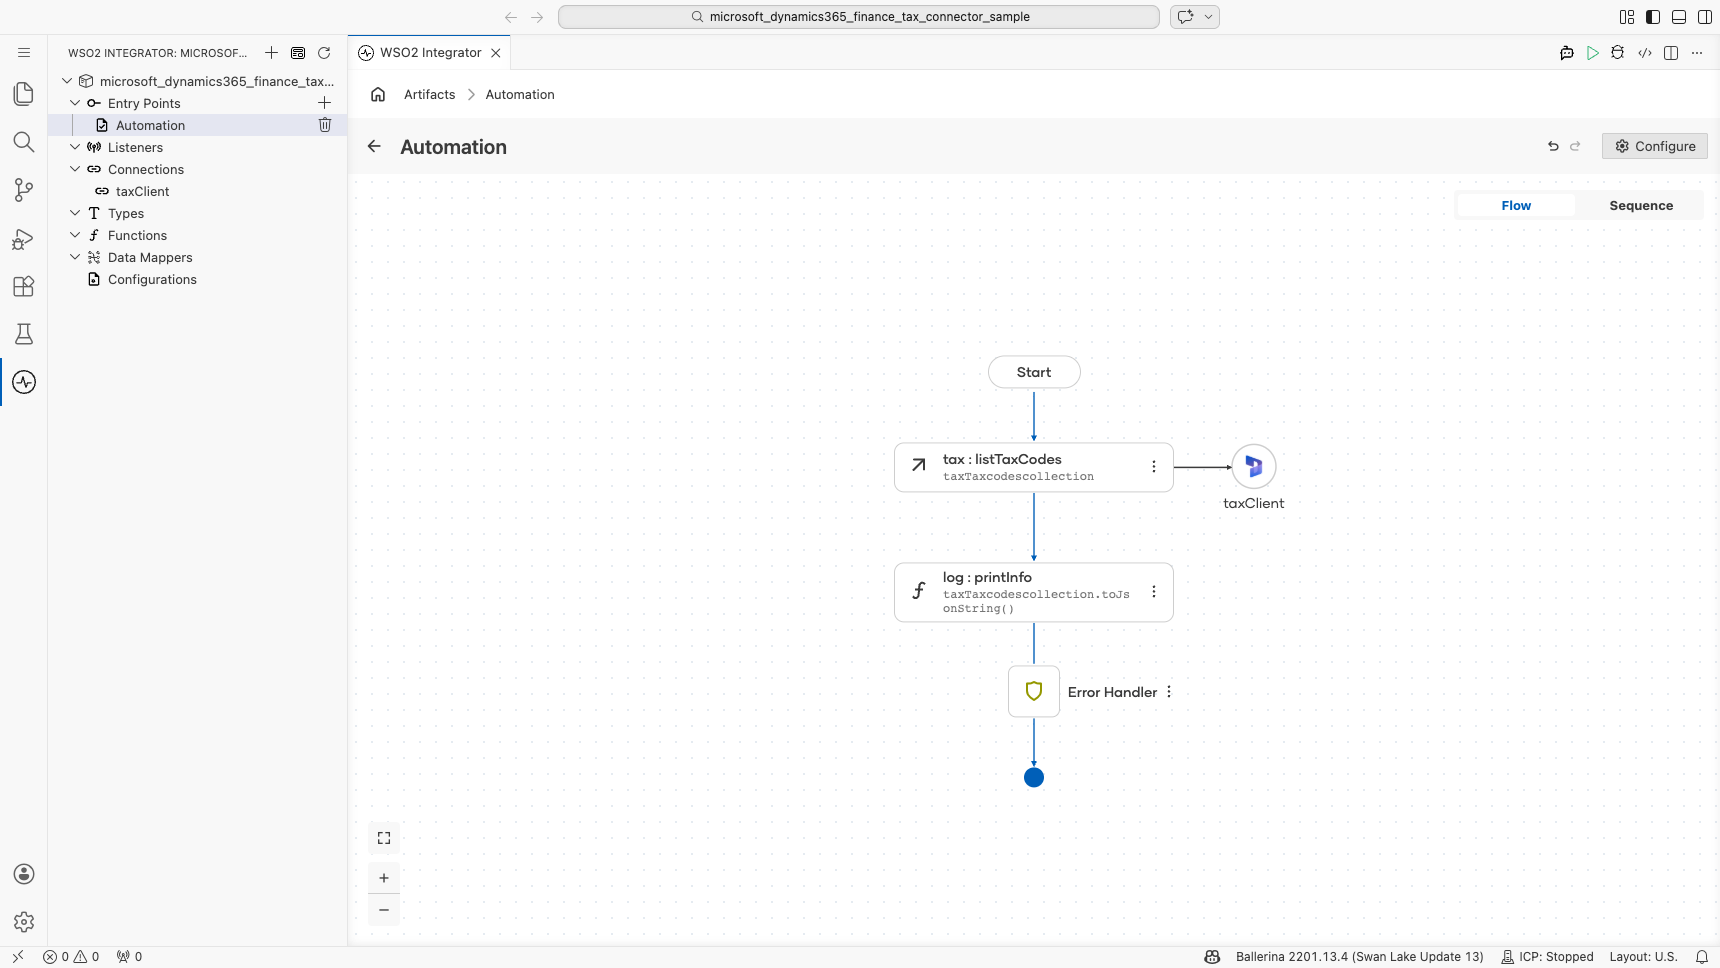This screenshot has width=1720, height=968.
Task: Open the Testing flask view
Action: pyautogui.click(x=24, y=334)
